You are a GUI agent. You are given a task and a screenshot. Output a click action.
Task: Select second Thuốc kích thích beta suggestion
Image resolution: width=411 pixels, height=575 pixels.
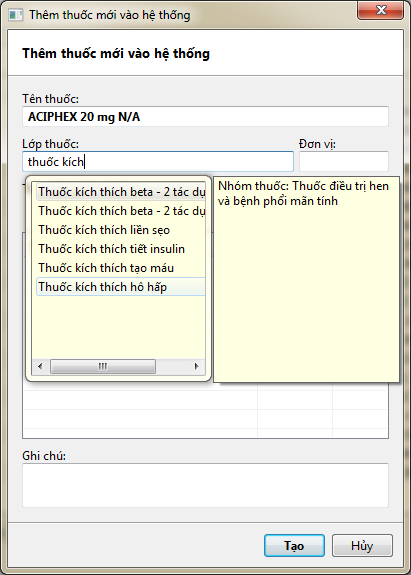121,211
